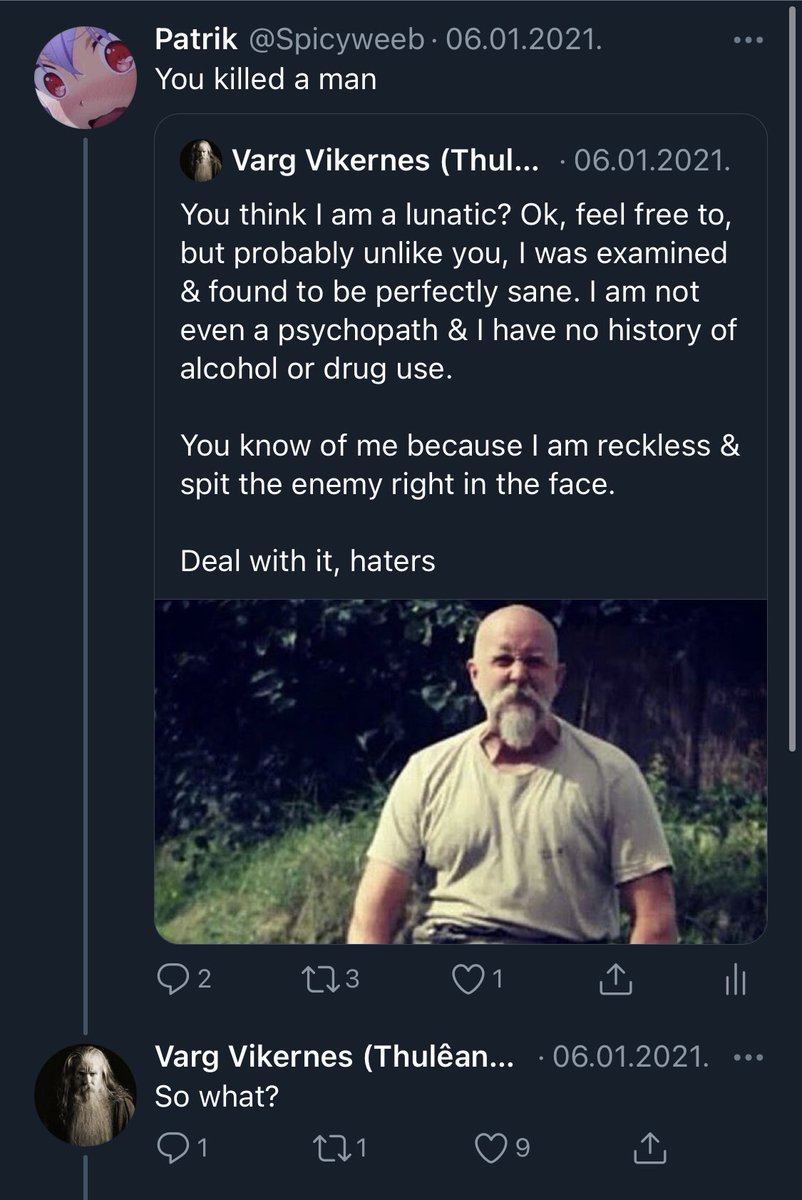Open three-dot menu on Patrik's tweet
Viewport: 802px width, 1200px height.
[748, 41]
